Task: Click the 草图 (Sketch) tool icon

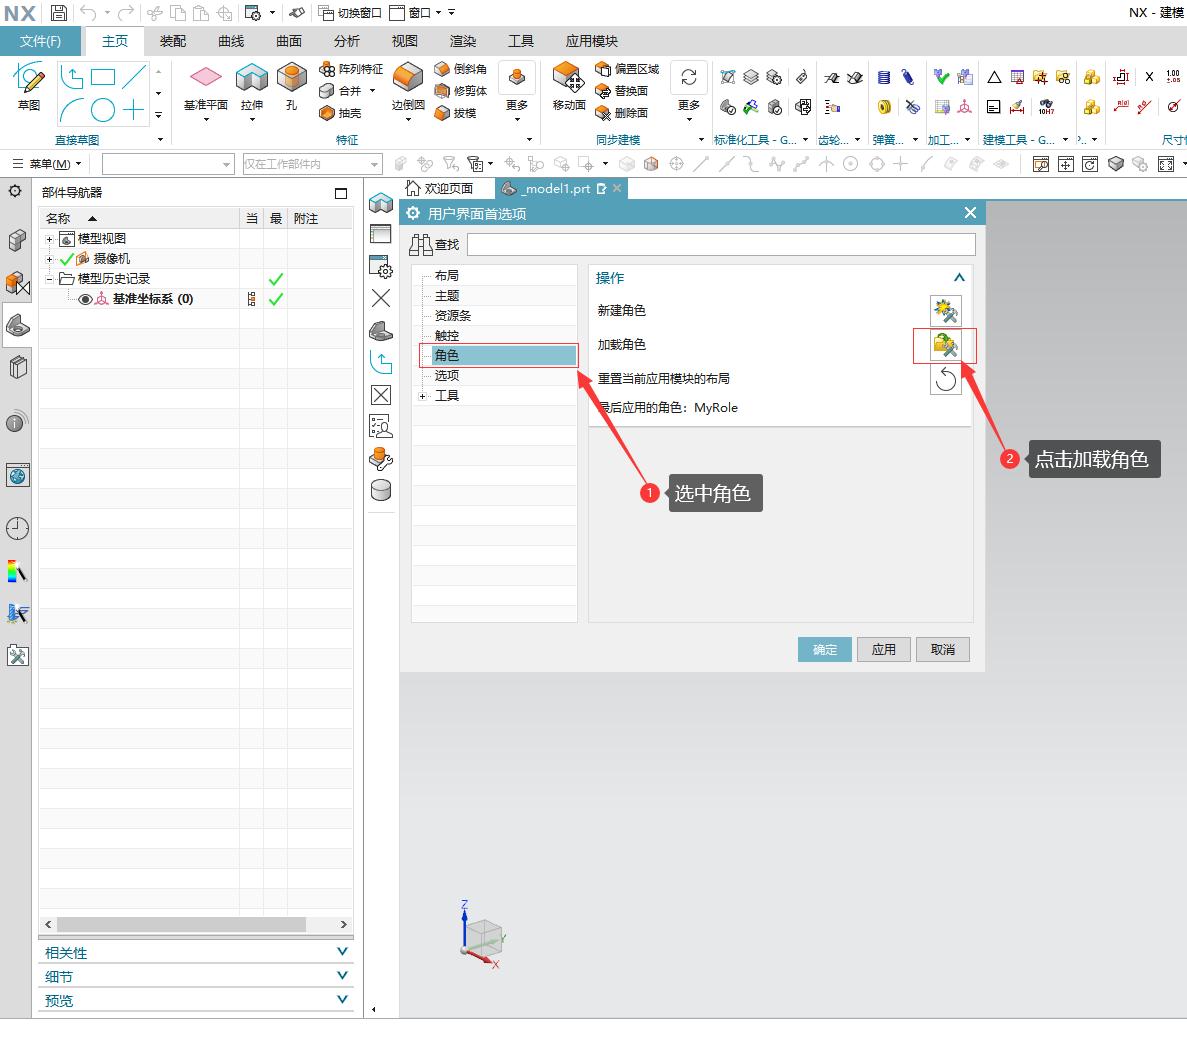Action: tap(29, 80)
